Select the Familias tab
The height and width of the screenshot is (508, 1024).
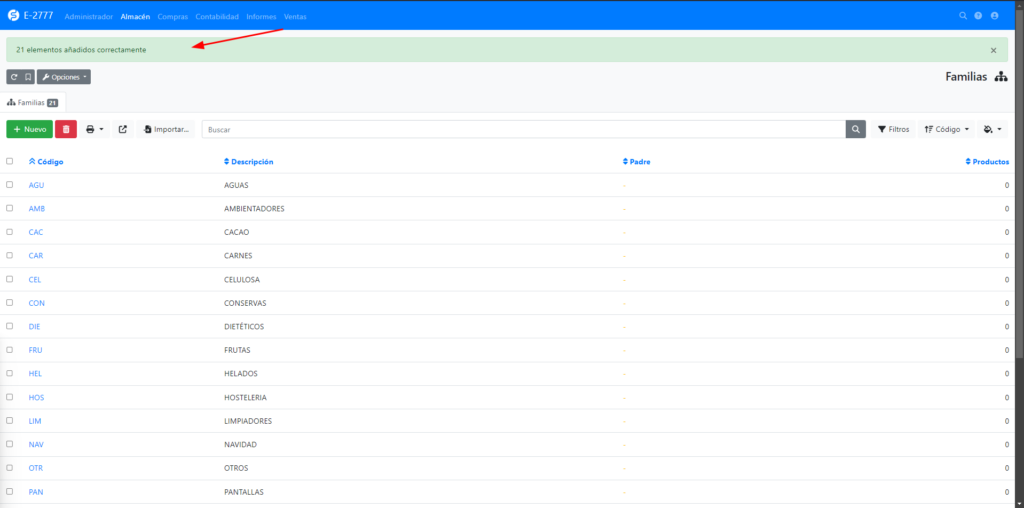tap(33, 102)
